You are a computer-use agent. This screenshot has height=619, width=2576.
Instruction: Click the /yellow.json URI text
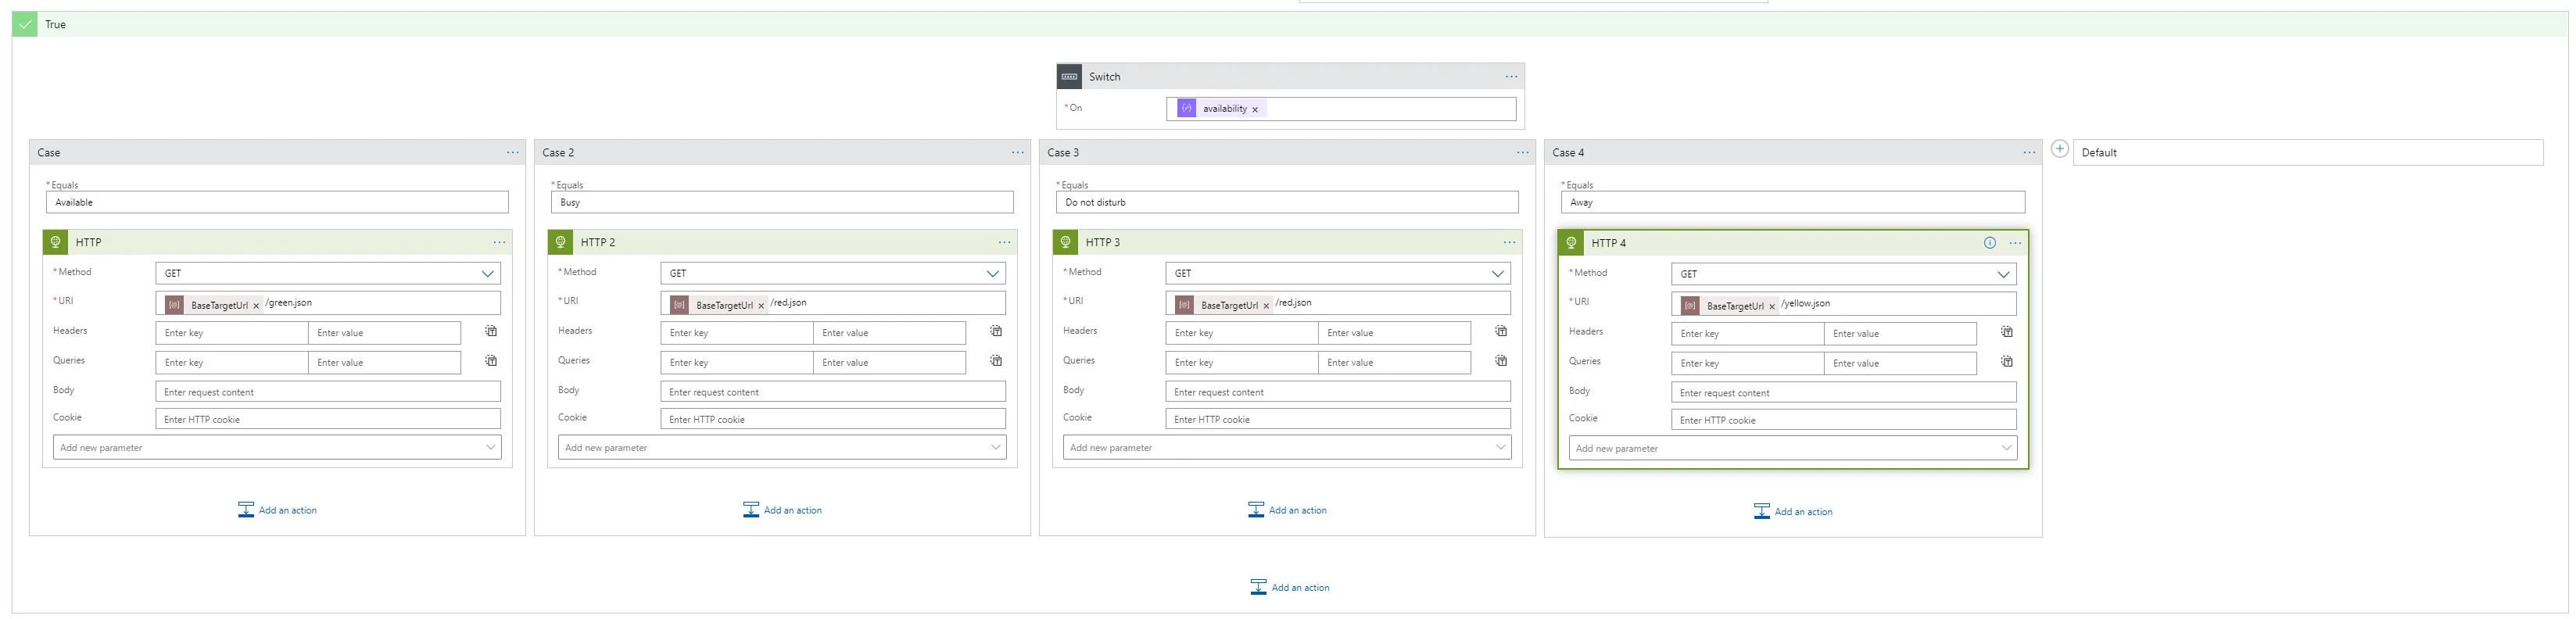(1806, 304)
